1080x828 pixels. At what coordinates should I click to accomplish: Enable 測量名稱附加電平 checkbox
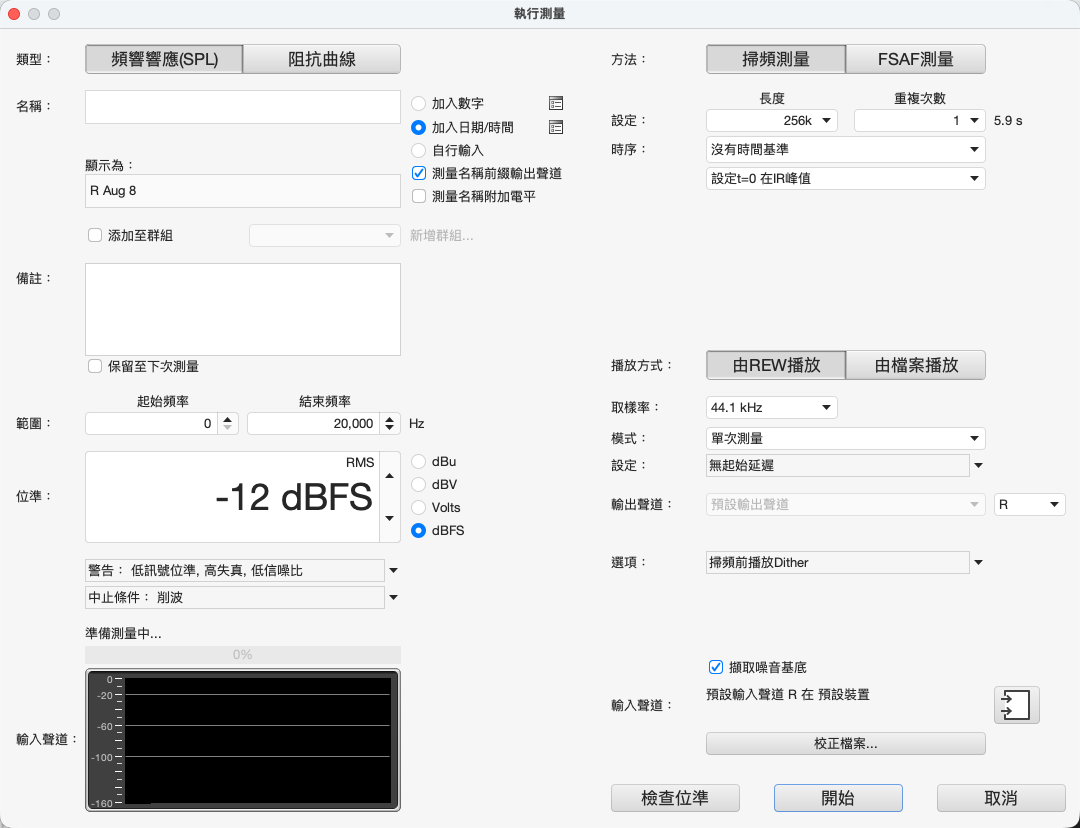pyautogui.click(x=419, y=196)
